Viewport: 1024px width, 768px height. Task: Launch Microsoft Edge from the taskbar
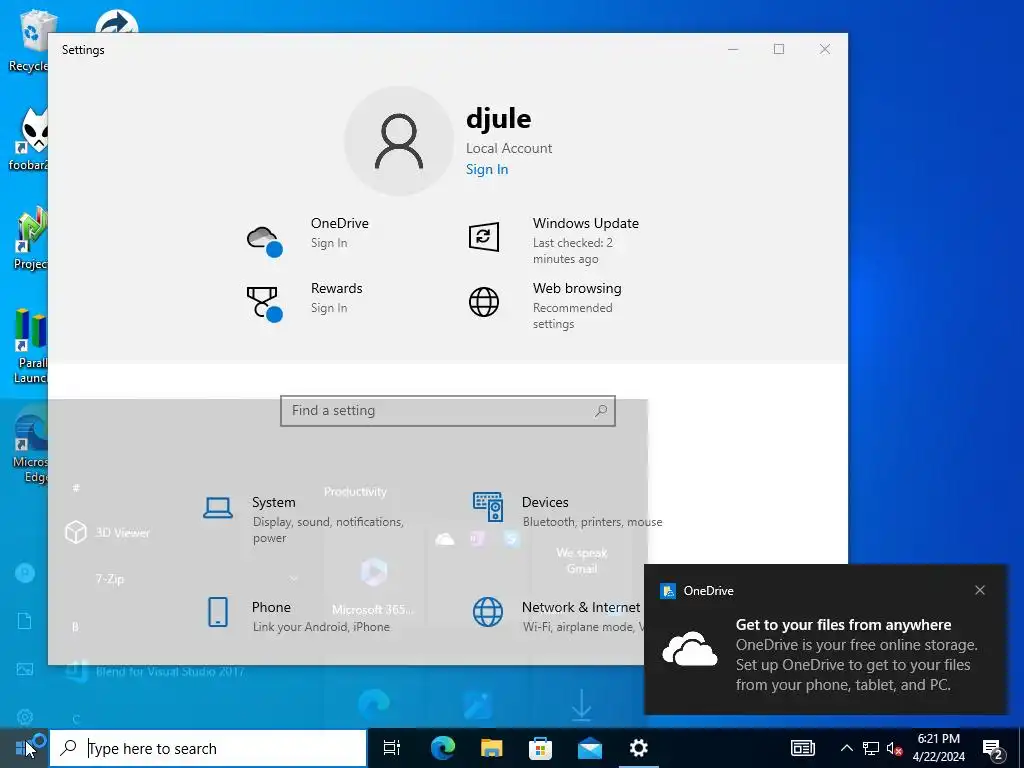tap(442, 748)
